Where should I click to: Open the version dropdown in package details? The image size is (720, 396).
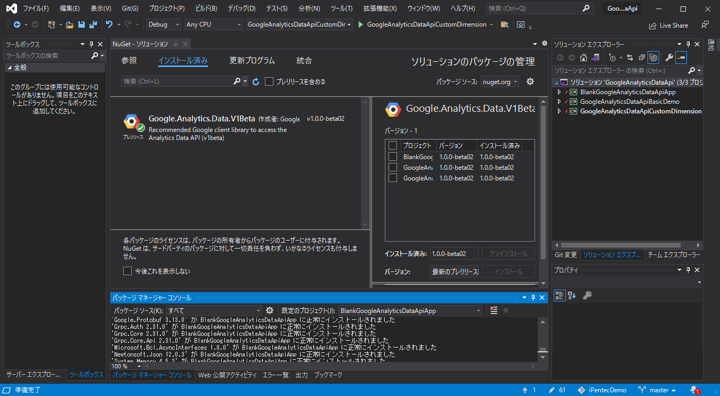click(x=455, y=272)
